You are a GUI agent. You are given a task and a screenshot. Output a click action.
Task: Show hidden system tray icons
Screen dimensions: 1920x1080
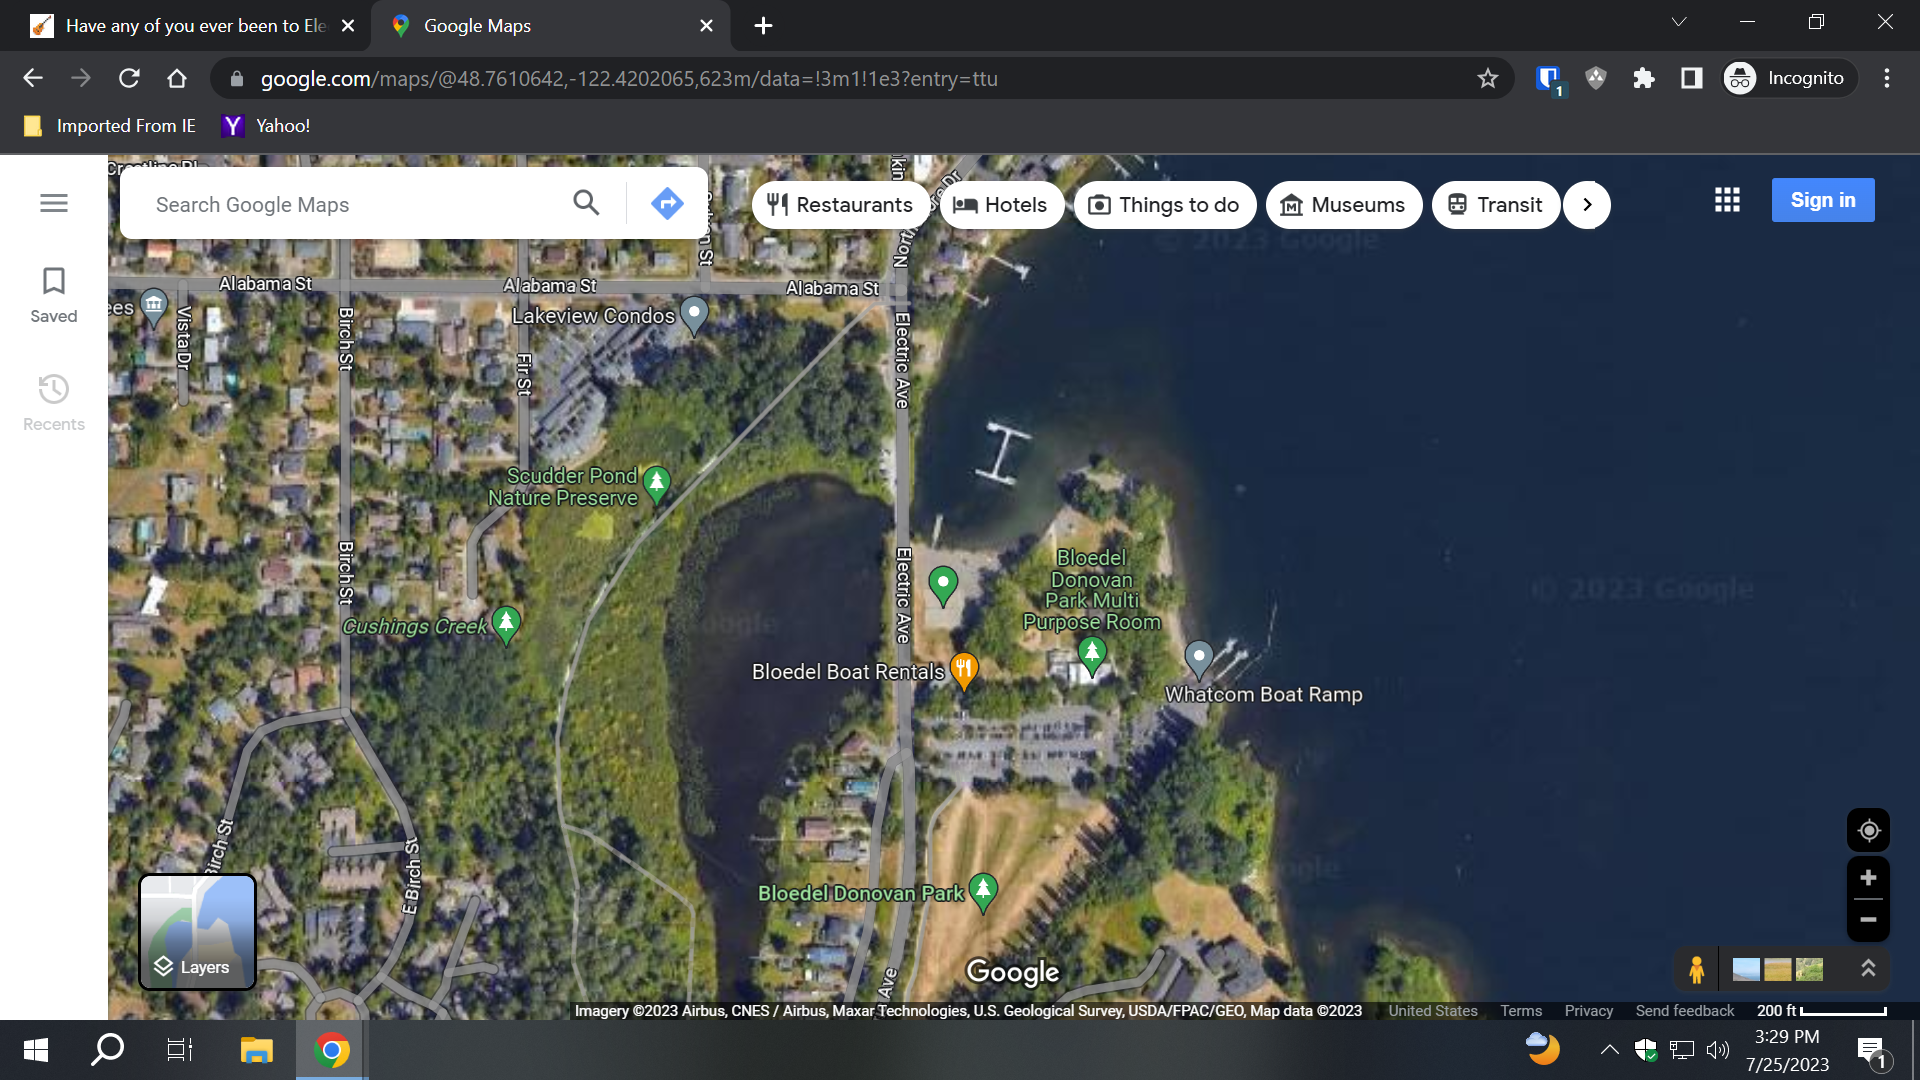tap(1609, 1050)
